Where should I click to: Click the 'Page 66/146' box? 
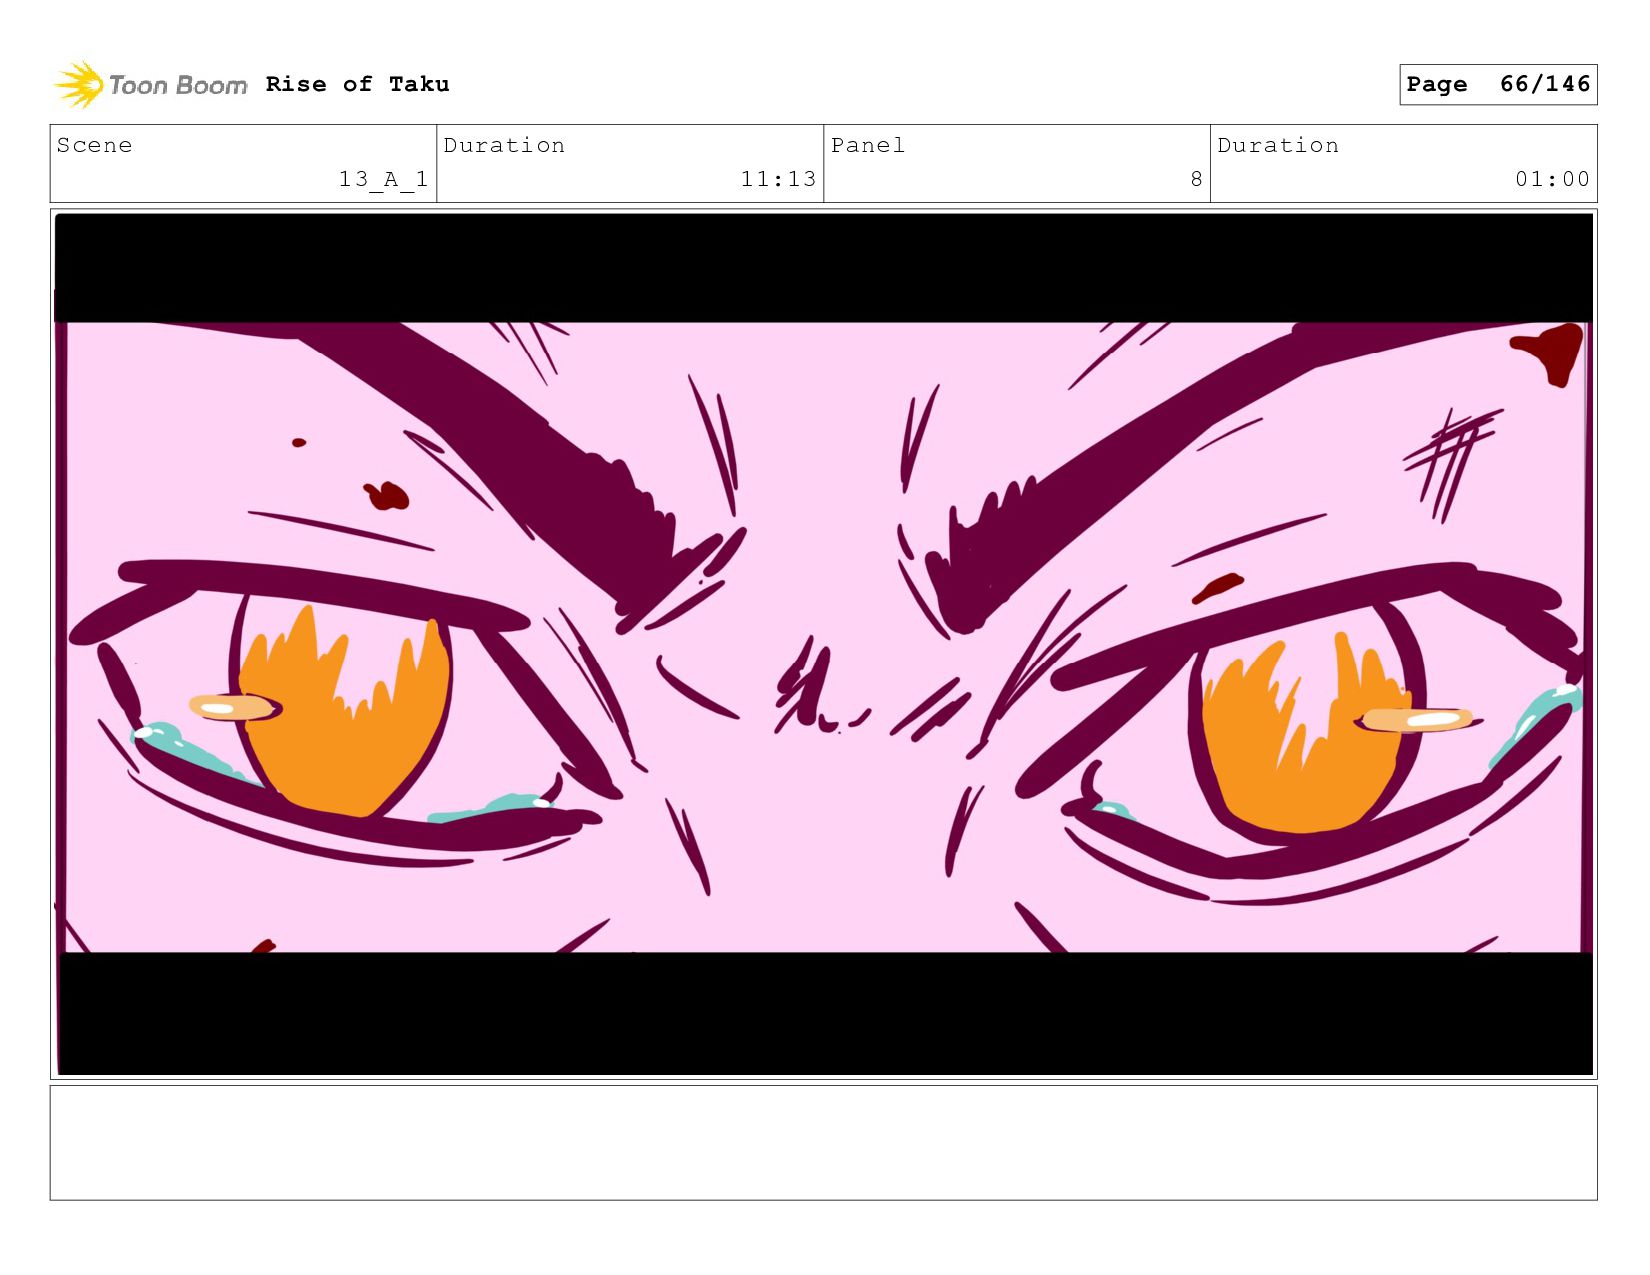pyautogui.click(x=1498, y=84)
